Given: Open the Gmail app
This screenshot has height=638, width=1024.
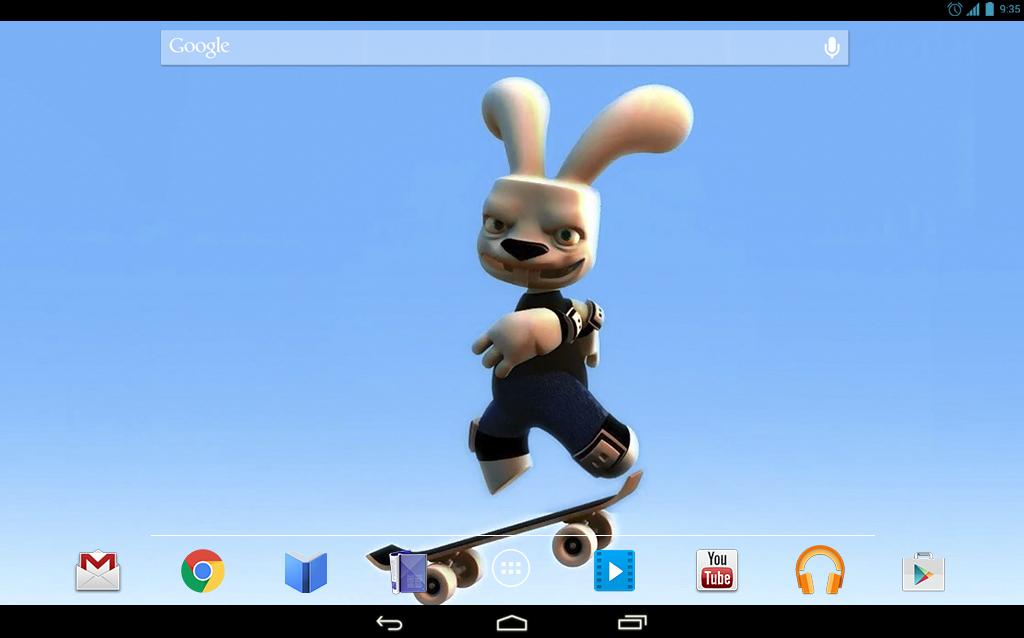Looking at the screenshot, I should pos(98,571).
